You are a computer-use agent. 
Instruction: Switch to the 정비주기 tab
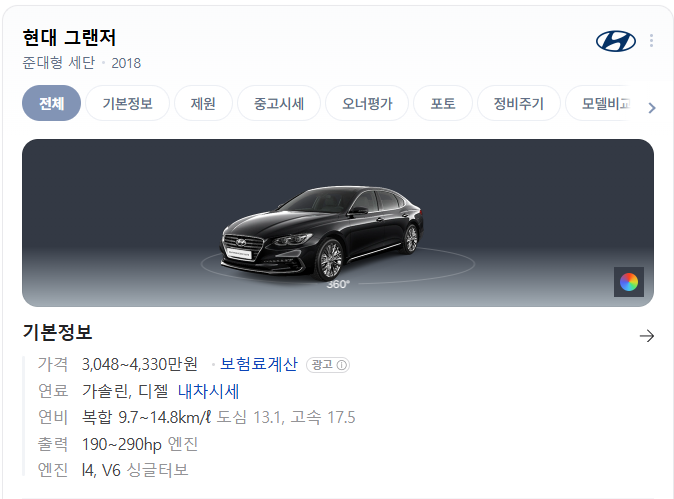pyautogui.click(x=519, y=103)
